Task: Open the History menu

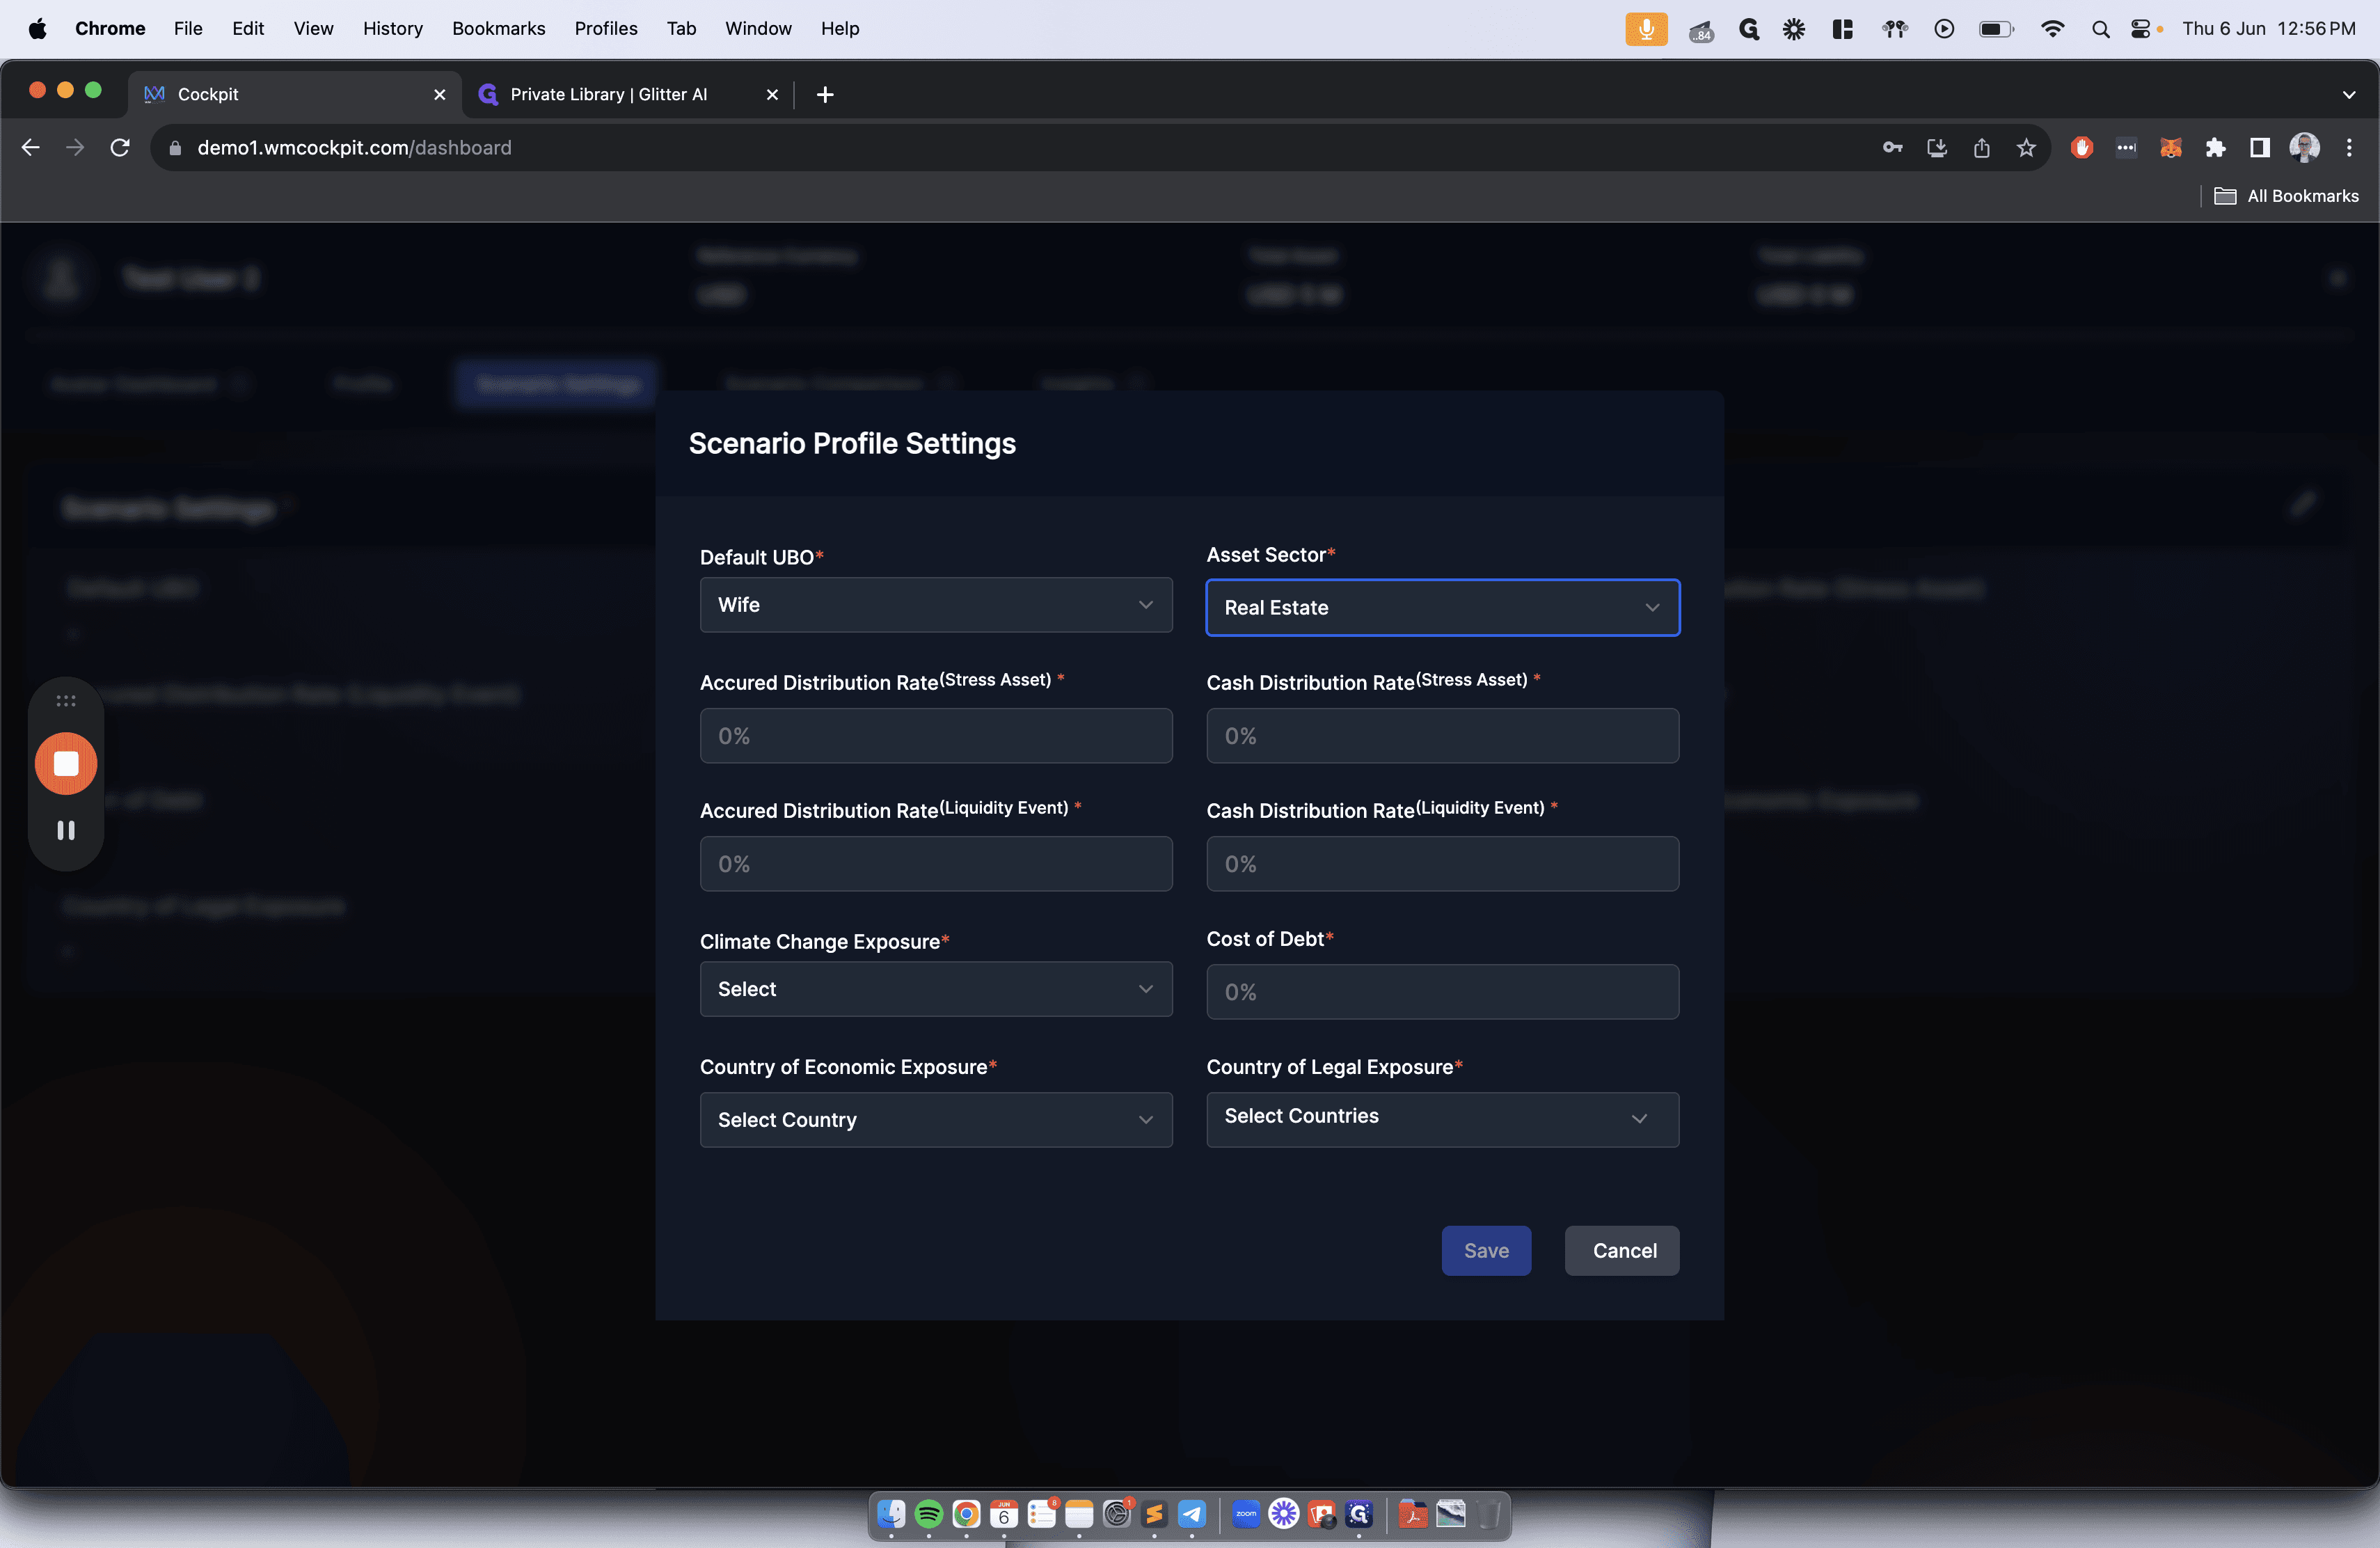Action: (x=393, y=28)
